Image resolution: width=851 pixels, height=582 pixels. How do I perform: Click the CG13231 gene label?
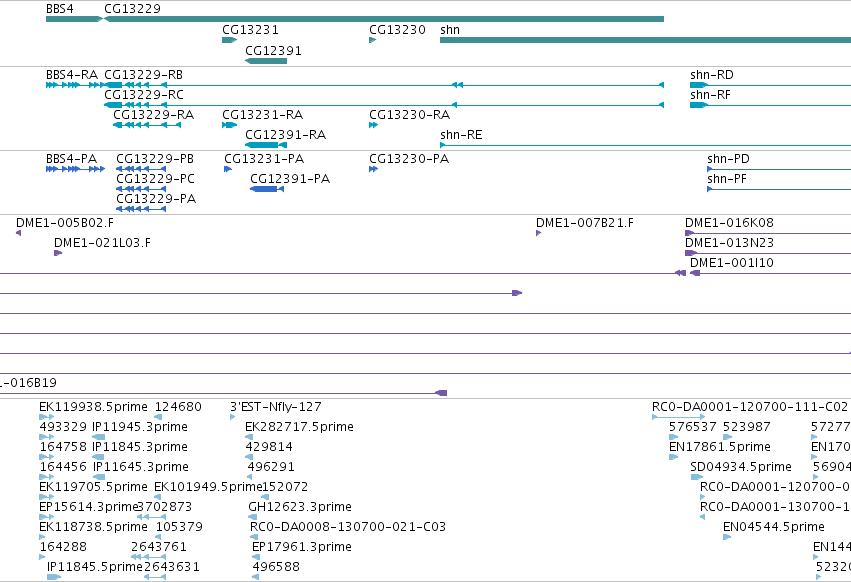tap(250, 30)
